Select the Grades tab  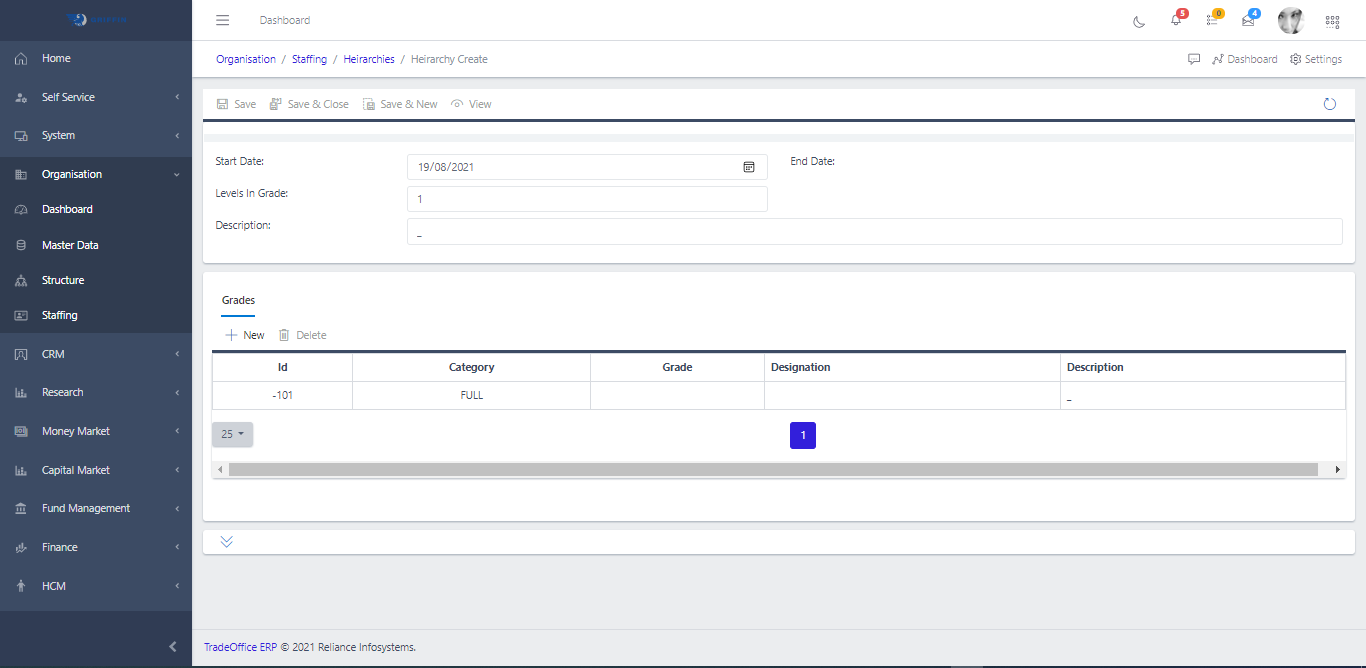[x=238, y=300]
